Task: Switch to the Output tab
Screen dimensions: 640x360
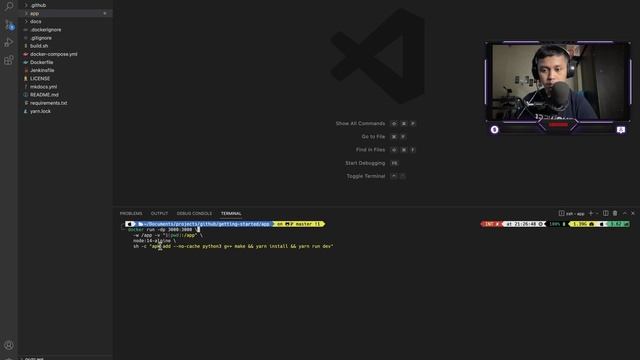Action: pos(159,213)
